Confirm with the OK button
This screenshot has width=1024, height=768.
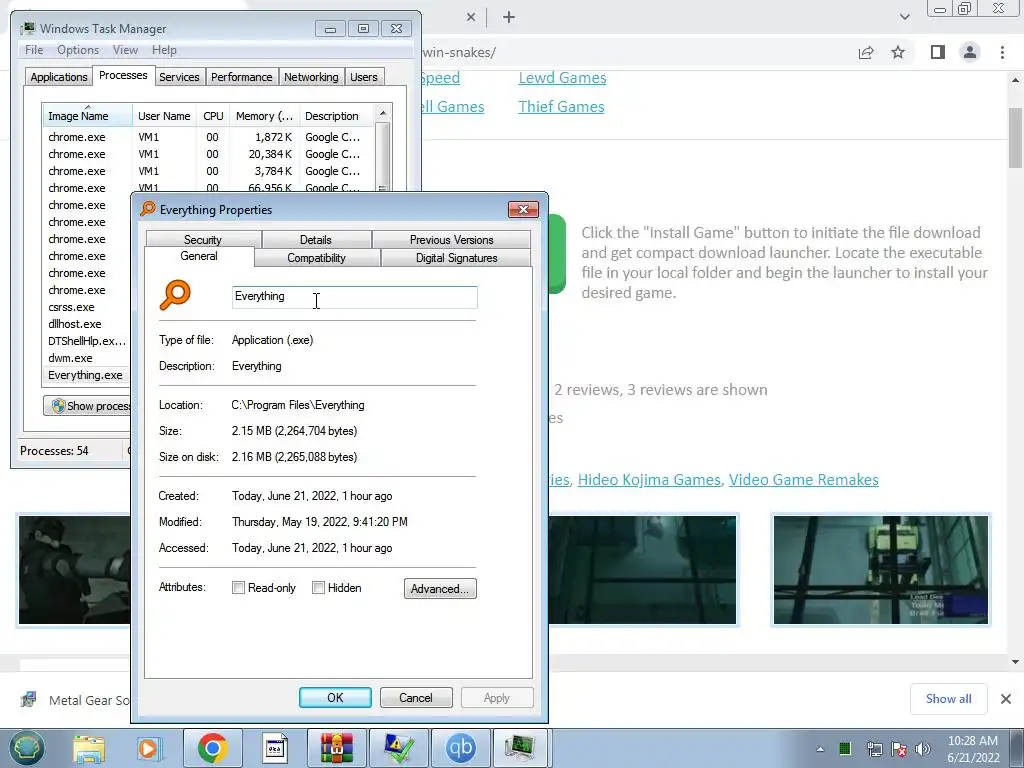[335, 697]
